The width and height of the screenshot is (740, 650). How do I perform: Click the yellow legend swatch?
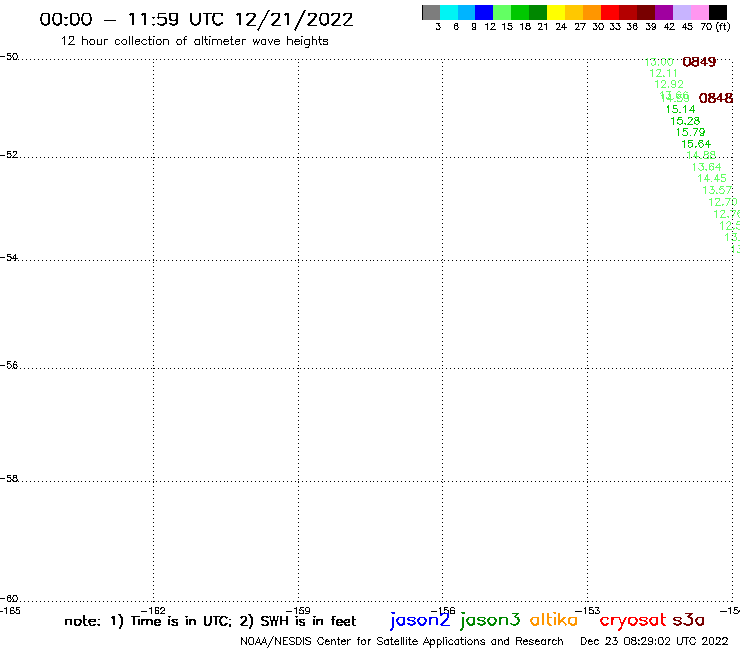pos(556,12)
